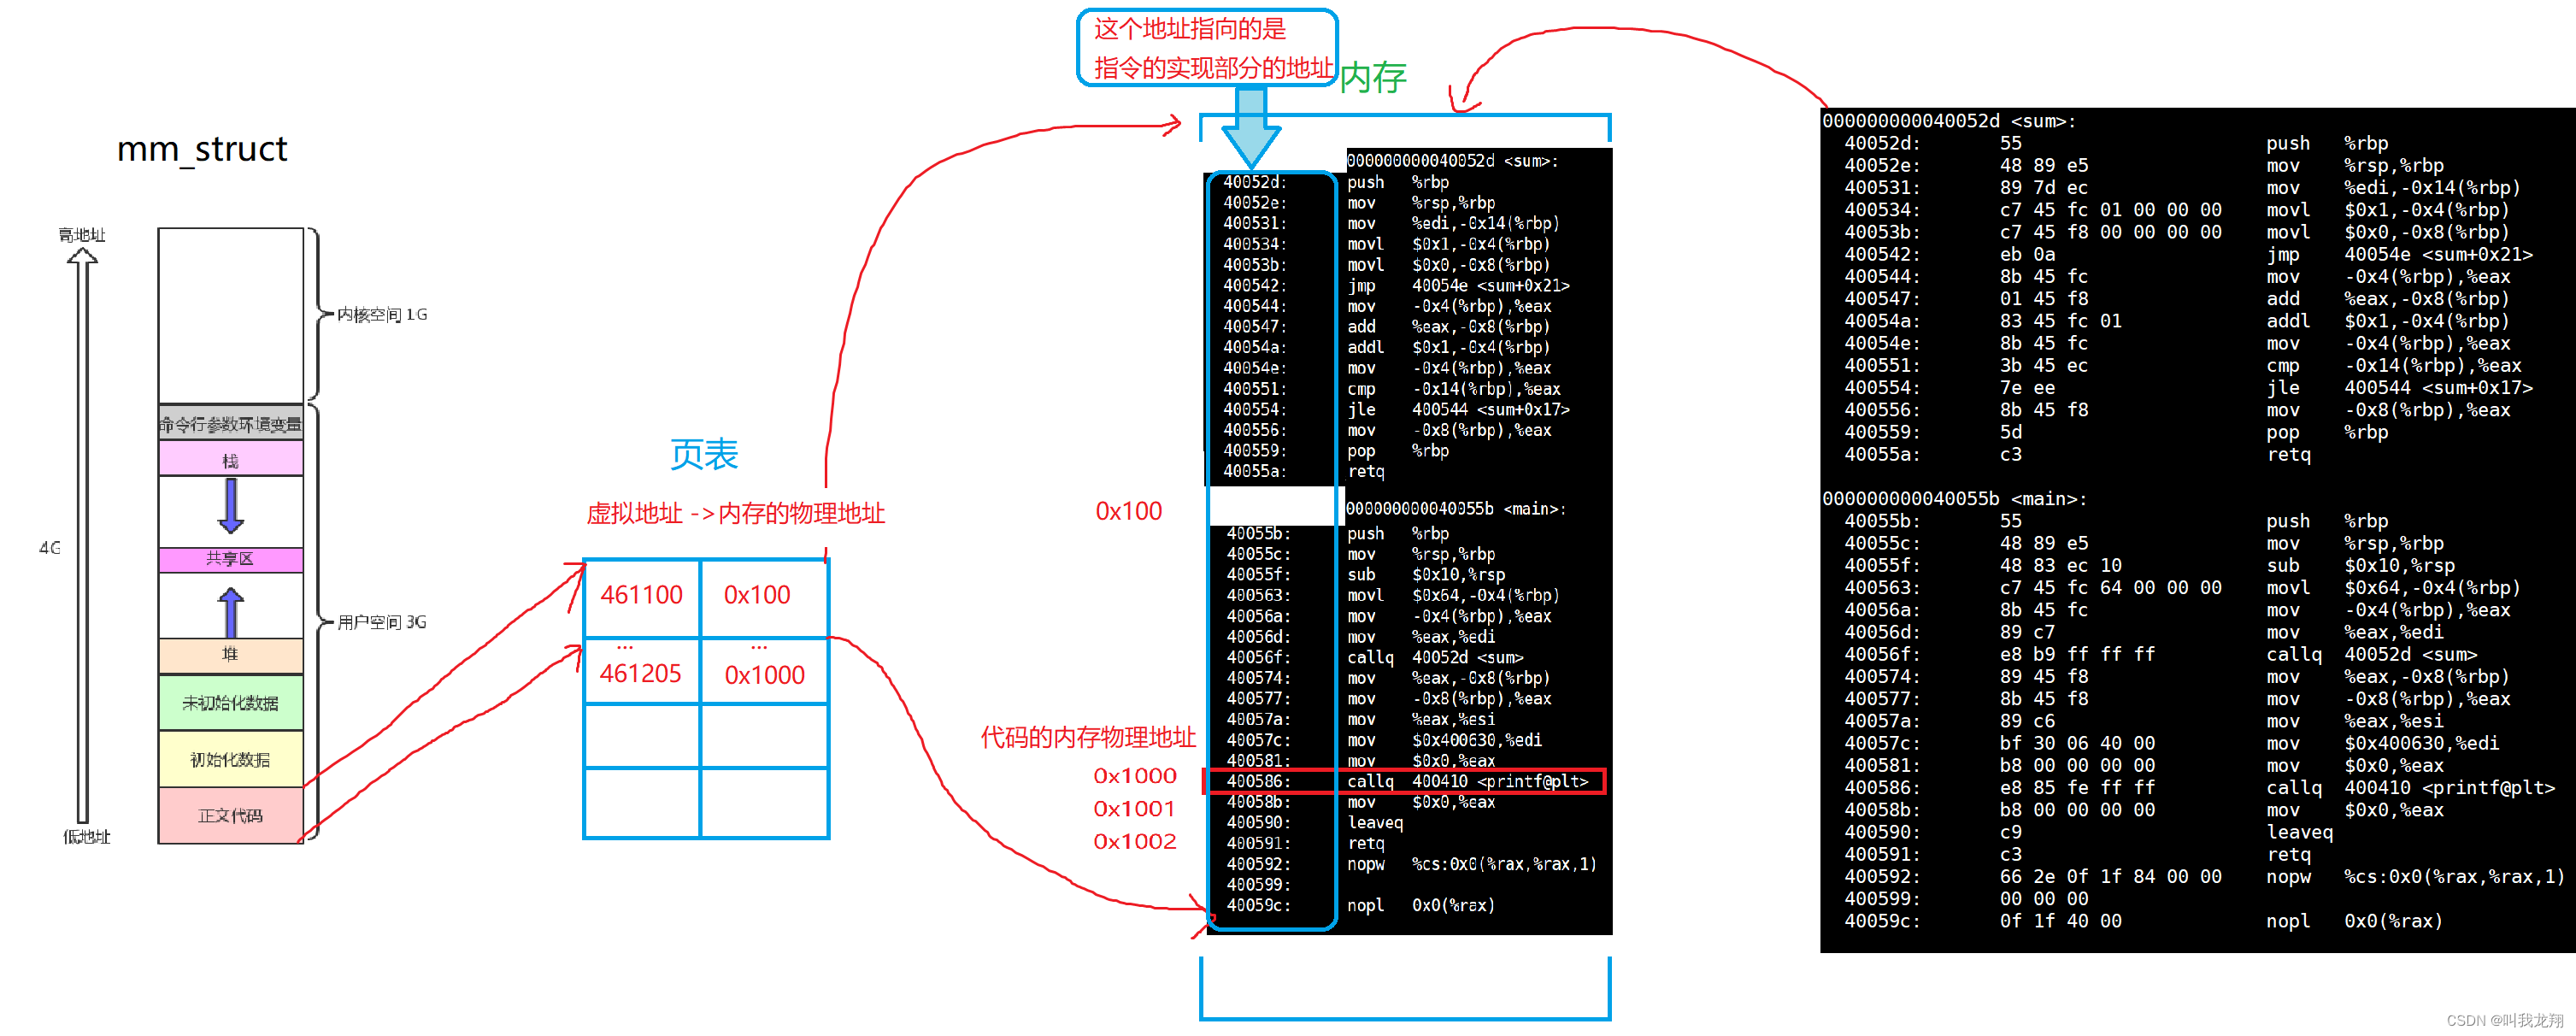Click the 未初始化数据 green block
This screenshot has width=2576, height=1036.
(x=231, y=702)
